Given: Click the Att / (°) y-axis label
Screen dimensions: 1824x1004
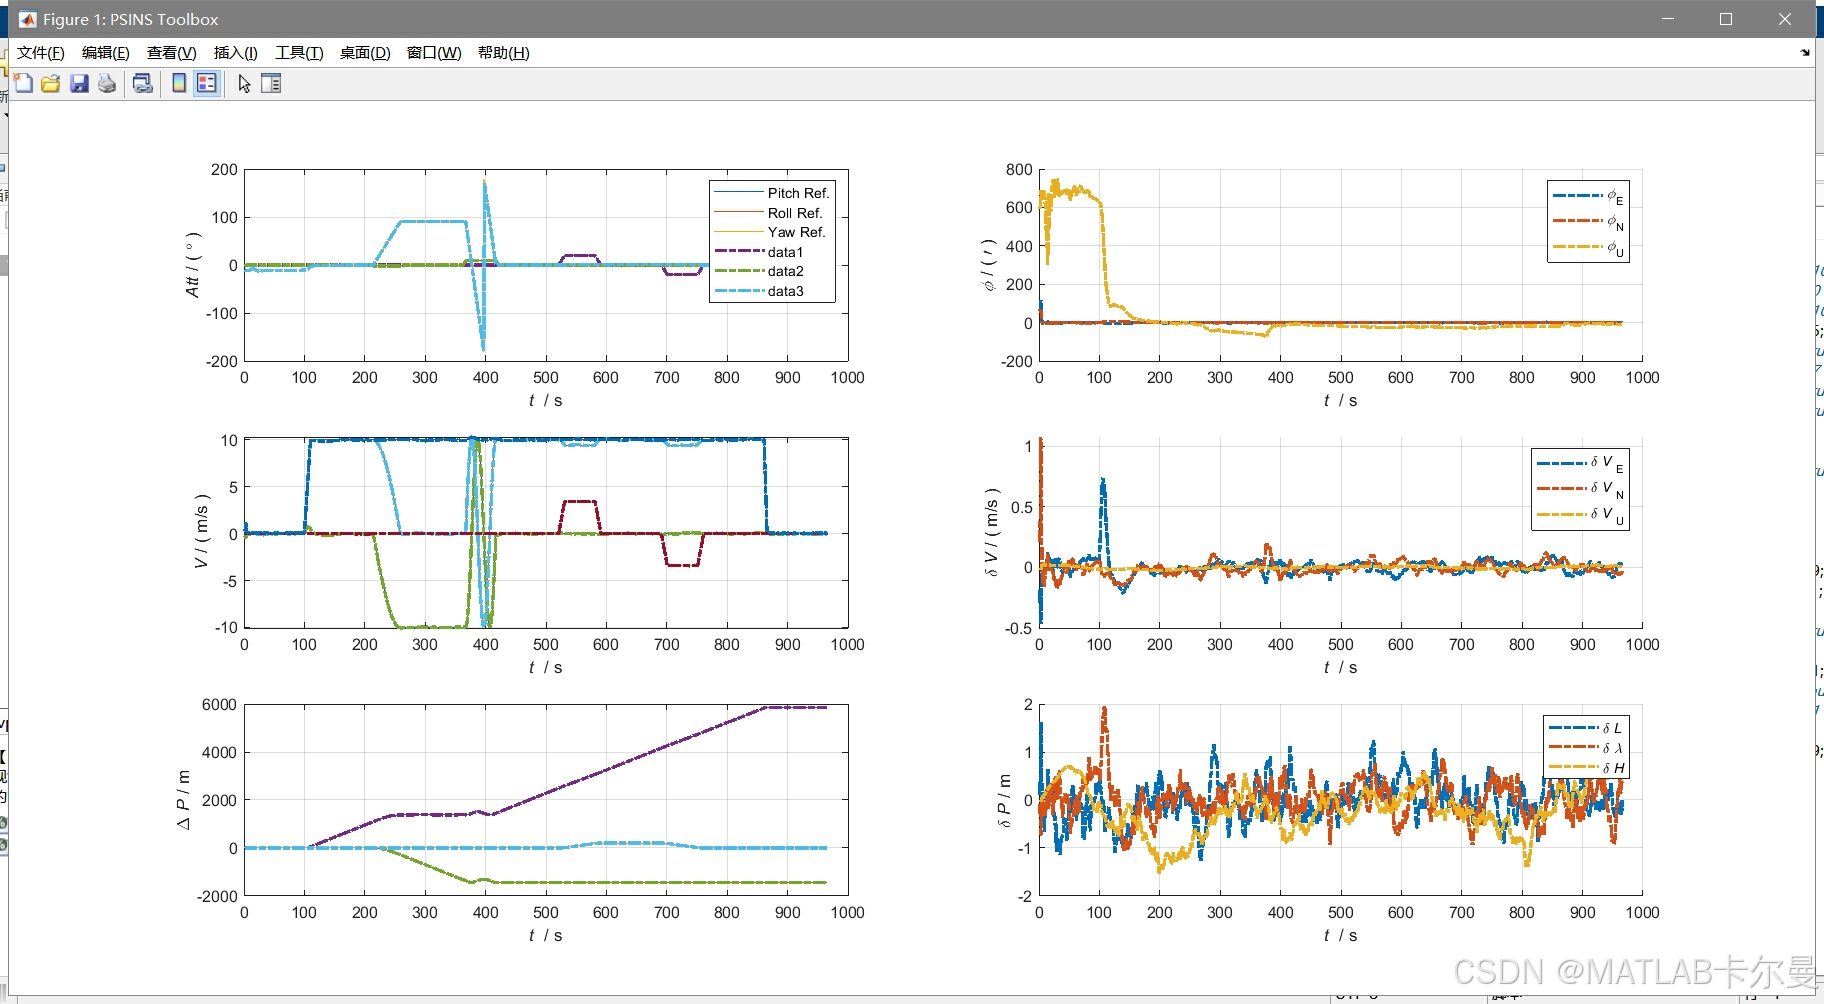Looking at the screenshot, I should 193,265.
